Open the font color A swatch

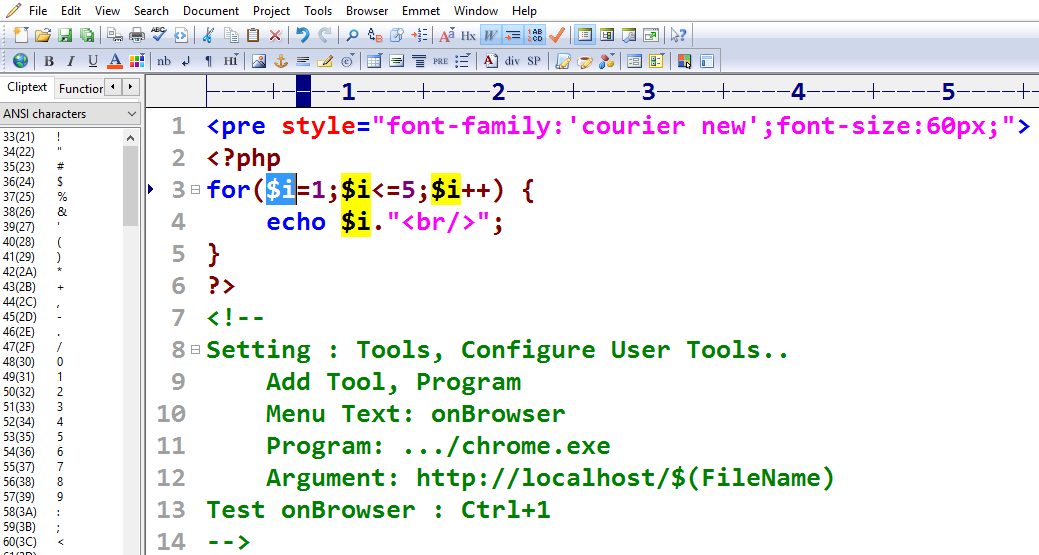(x=114, y=61)
